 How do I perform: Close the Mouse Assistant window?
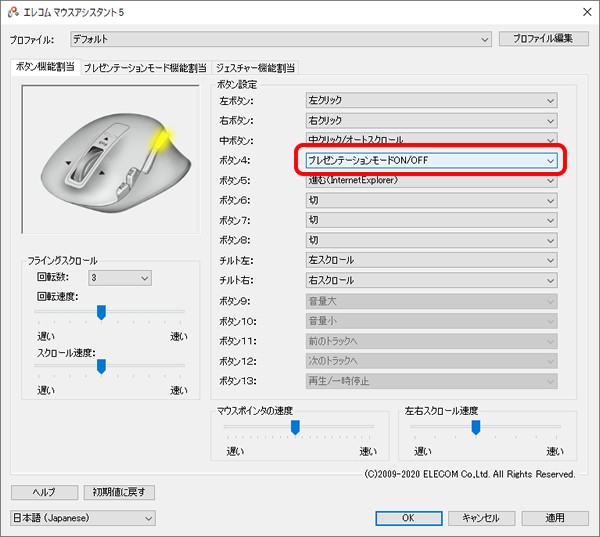(587, 12)
